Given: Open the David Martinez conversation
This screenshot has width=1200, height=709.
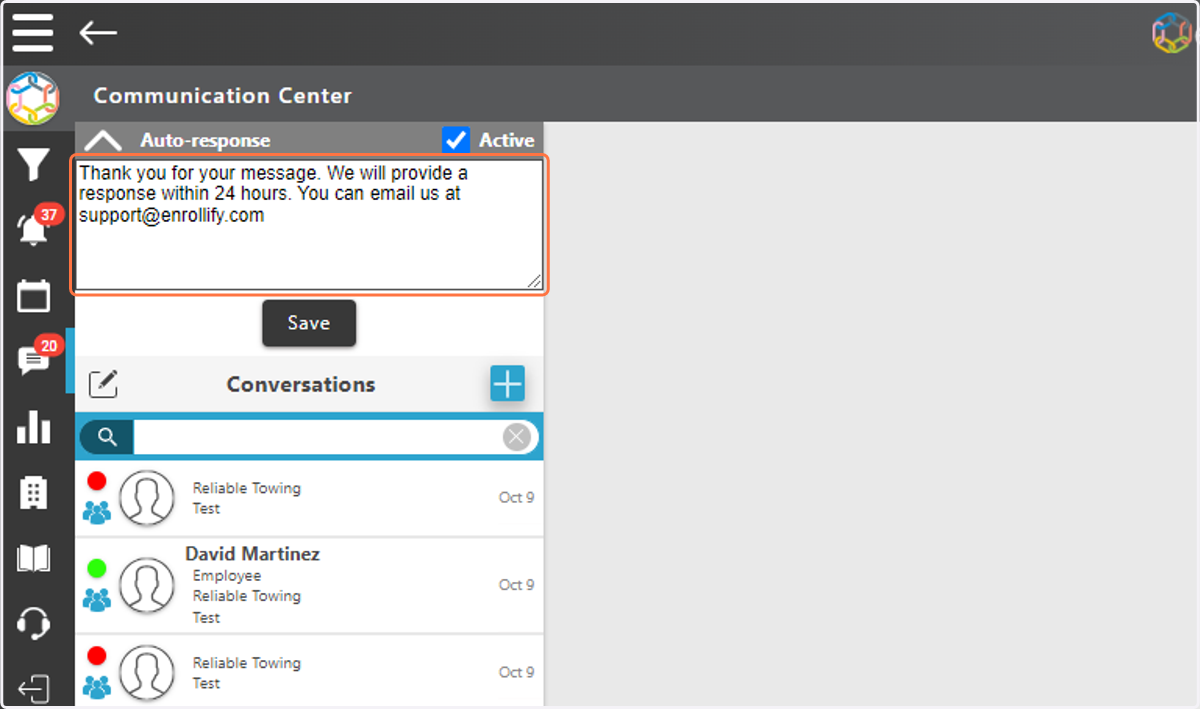Looking at the screenshot, I should coord(309,586).
